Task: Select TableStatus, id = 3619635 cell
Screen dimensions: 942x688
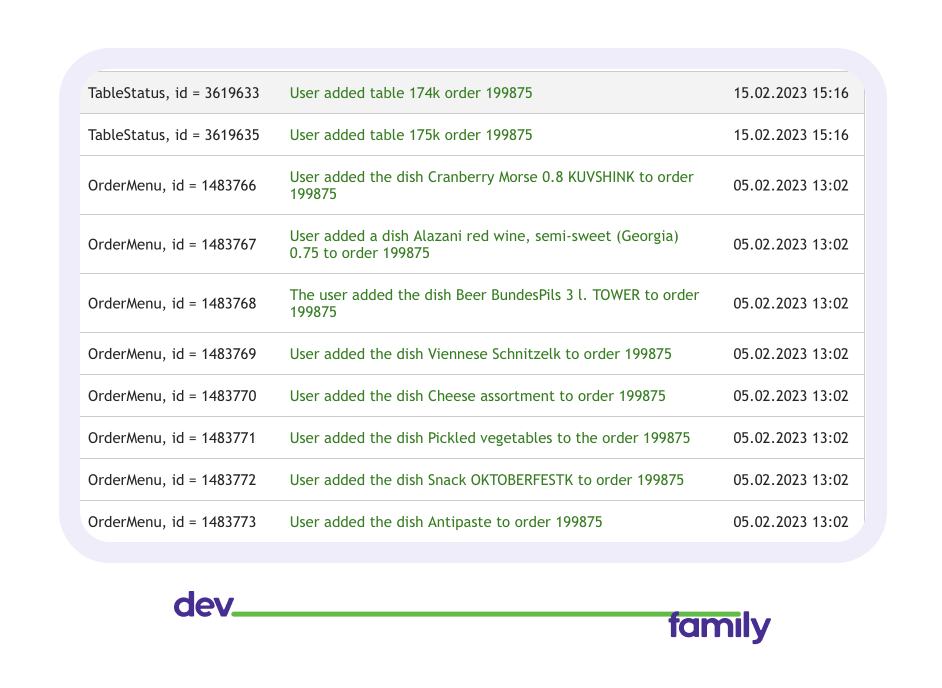Action: coord(173,135)
